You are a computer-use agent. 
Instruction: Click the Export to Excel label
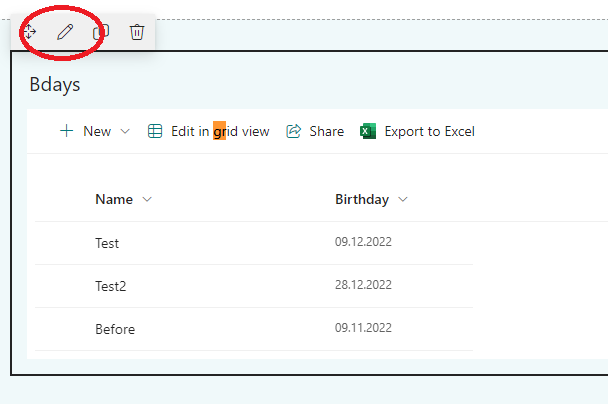coord(429,131)
